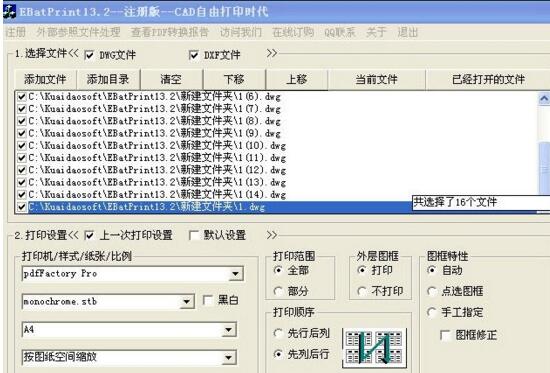This screenshot has width=550, height=373.
Task: Select the 1 (11).dwg file row text
Action: pos(157,158)
